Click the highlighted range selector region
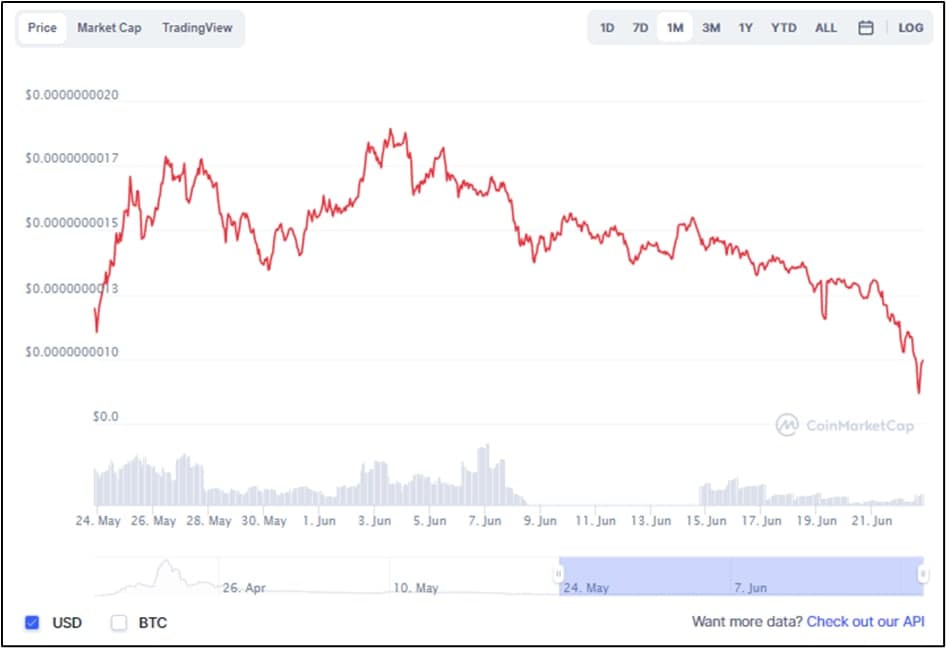Image resolution: width=946 pixels, height=648 pixels. 740,573
